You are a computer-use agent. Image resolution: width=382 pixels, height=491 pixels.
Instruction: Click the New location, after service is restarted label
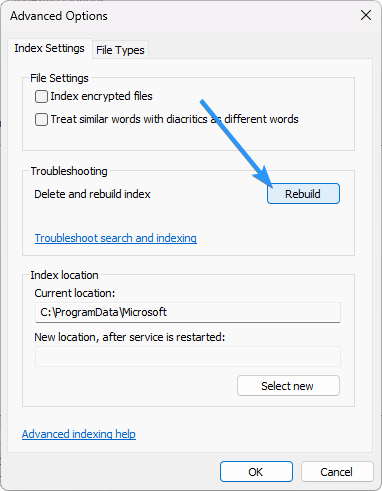pyautogui.click(x=130, y=337)
